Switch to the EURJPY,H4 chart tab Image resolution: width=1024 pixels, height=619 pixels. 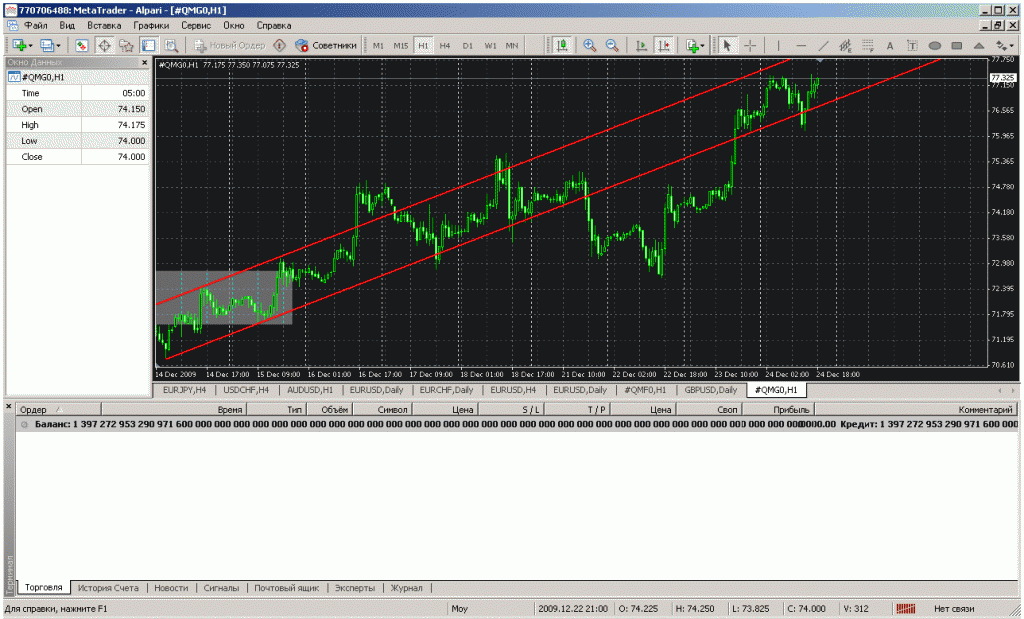point(184,390)
